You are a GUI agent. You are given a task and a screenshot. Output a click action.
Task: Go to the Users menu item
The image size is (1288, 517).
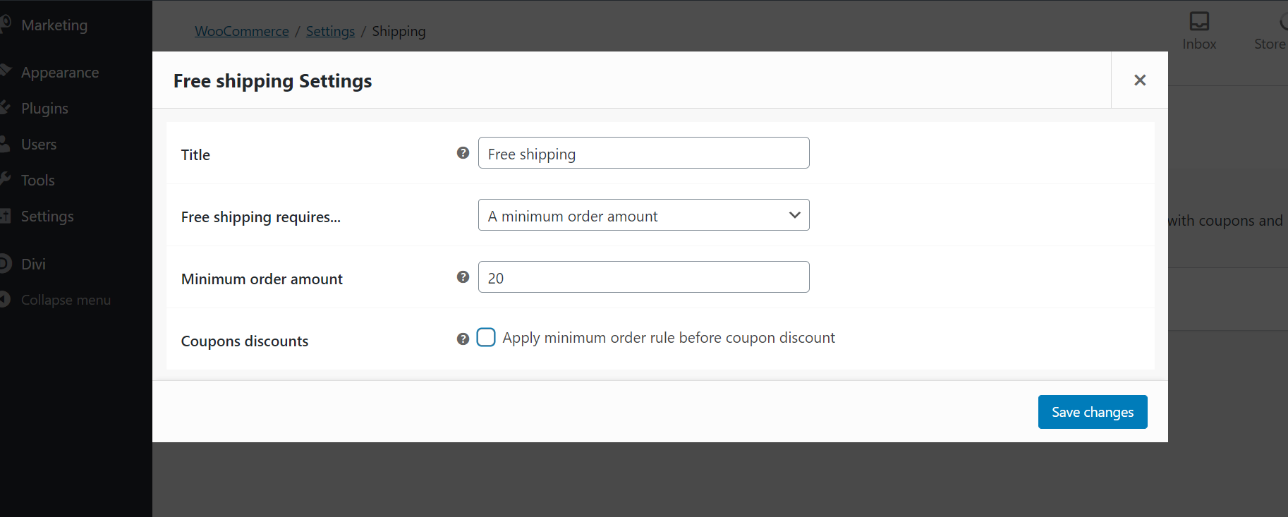click(x=38, y=144)
